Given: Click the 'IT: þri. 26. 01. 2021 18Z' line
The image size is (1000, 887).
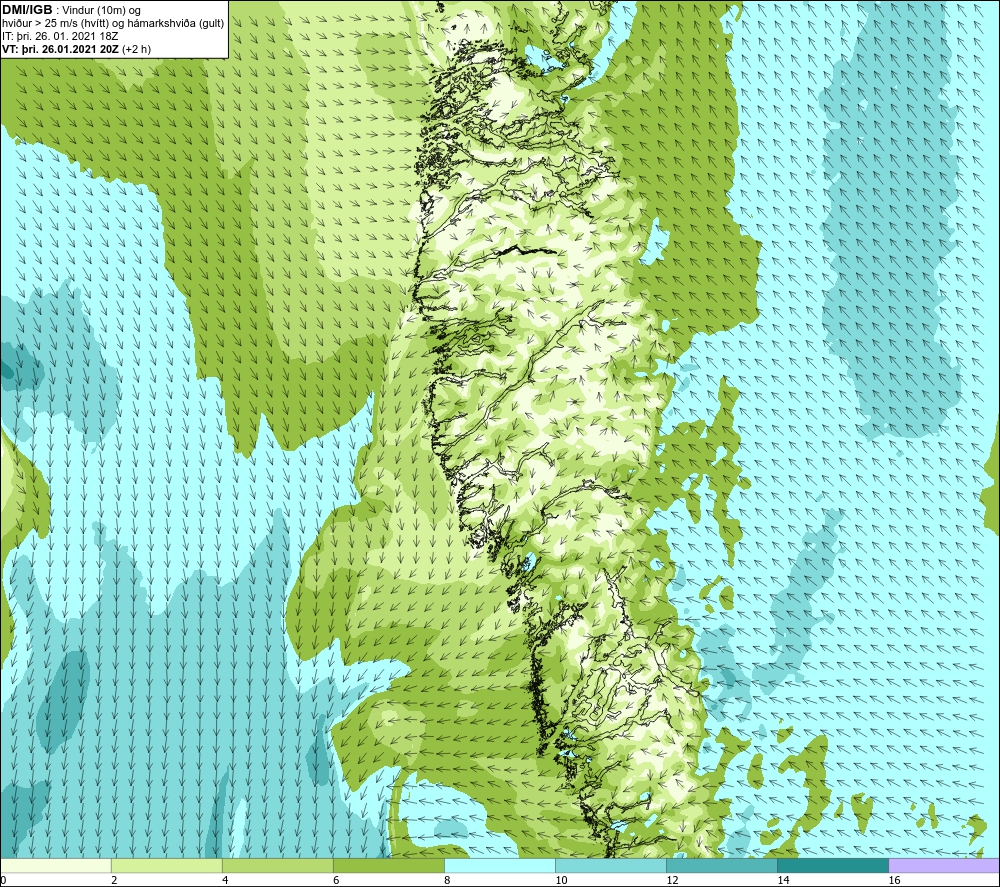Looking at the screenshot, I should (60, 36).
